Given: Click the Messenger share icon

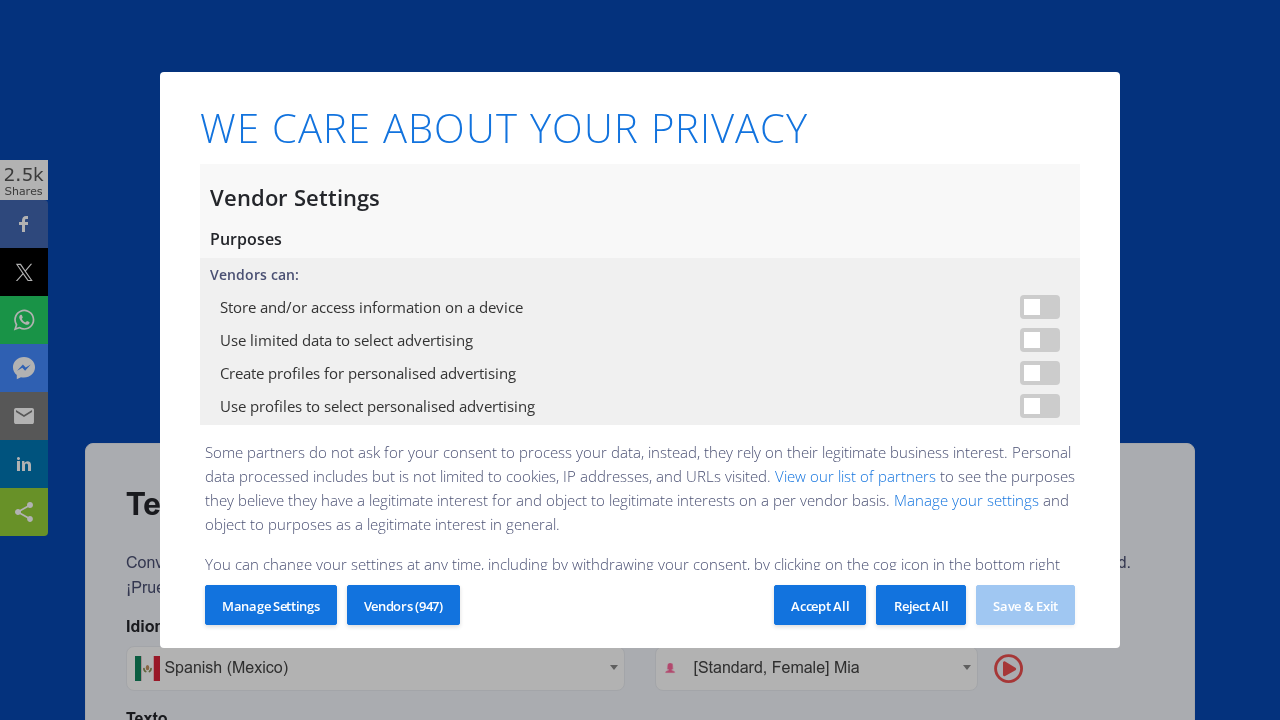Looking at the screenshot, I should [24, 368].
